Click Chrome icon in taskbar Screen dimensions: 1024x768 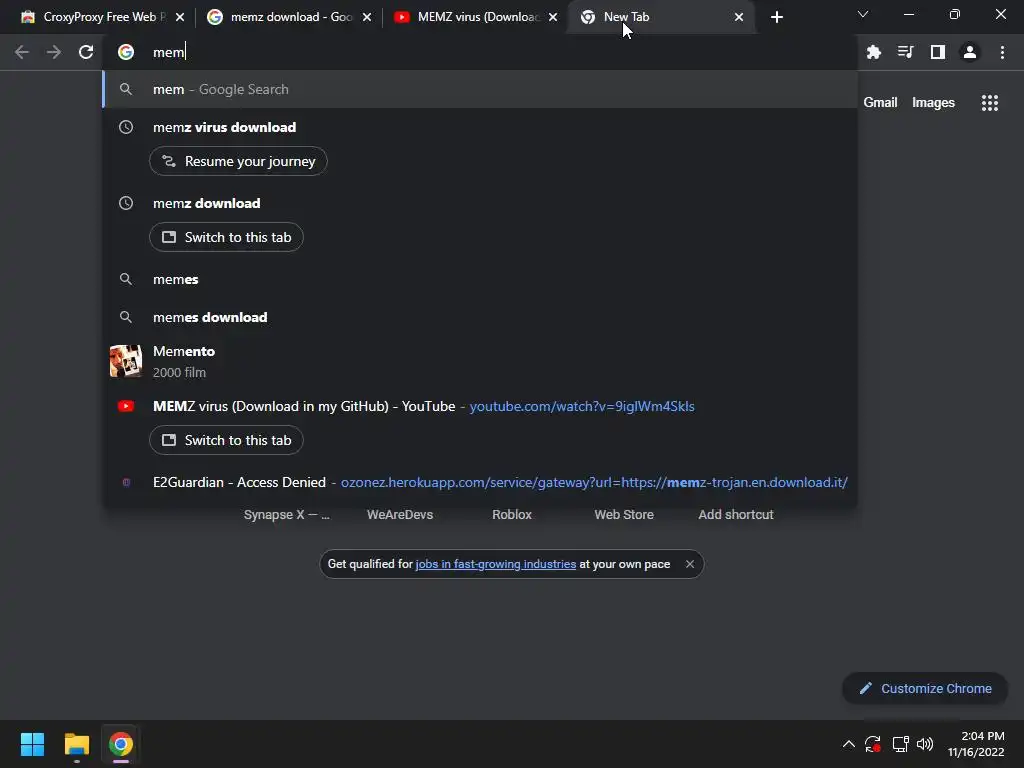120,744
